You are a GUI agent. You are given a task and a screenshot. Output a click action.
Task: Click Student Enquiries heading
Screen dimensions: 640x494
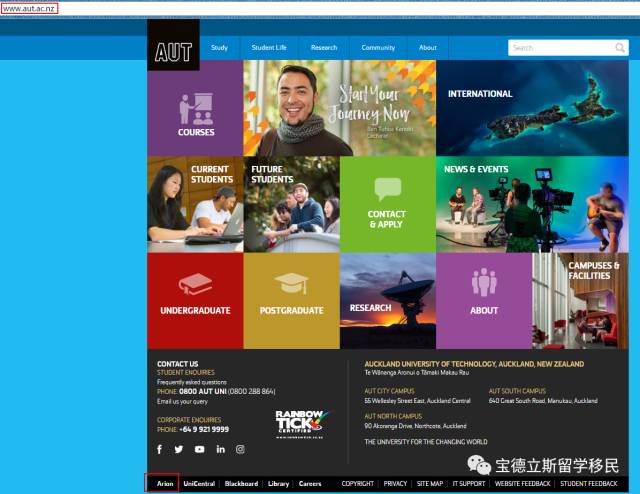click(186, 372)
